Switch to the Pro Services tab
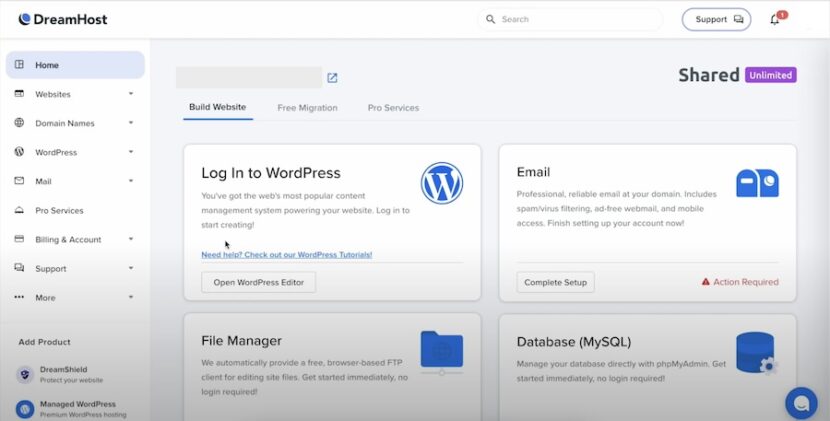 click(x=393, y=108)
